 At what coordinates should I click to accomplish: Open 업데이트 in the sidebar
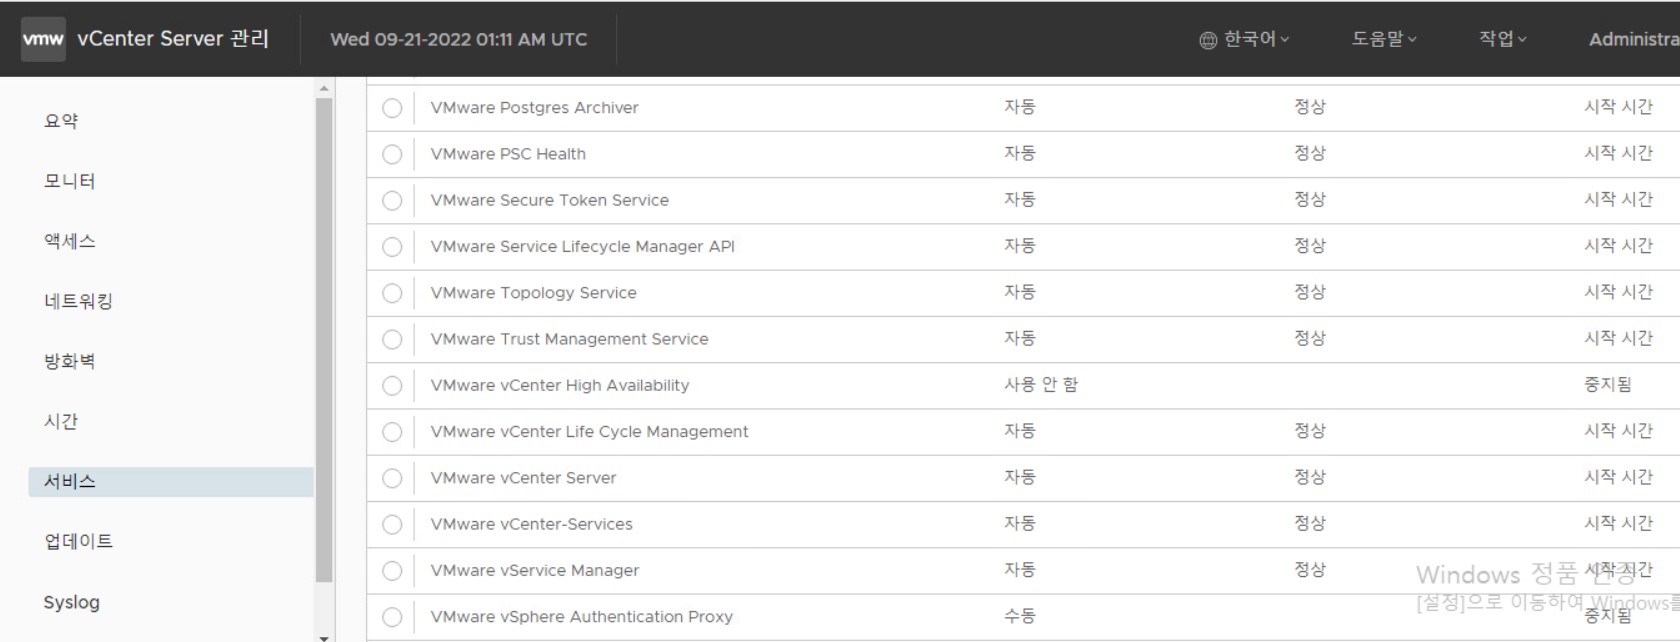(x=78, y=541)
